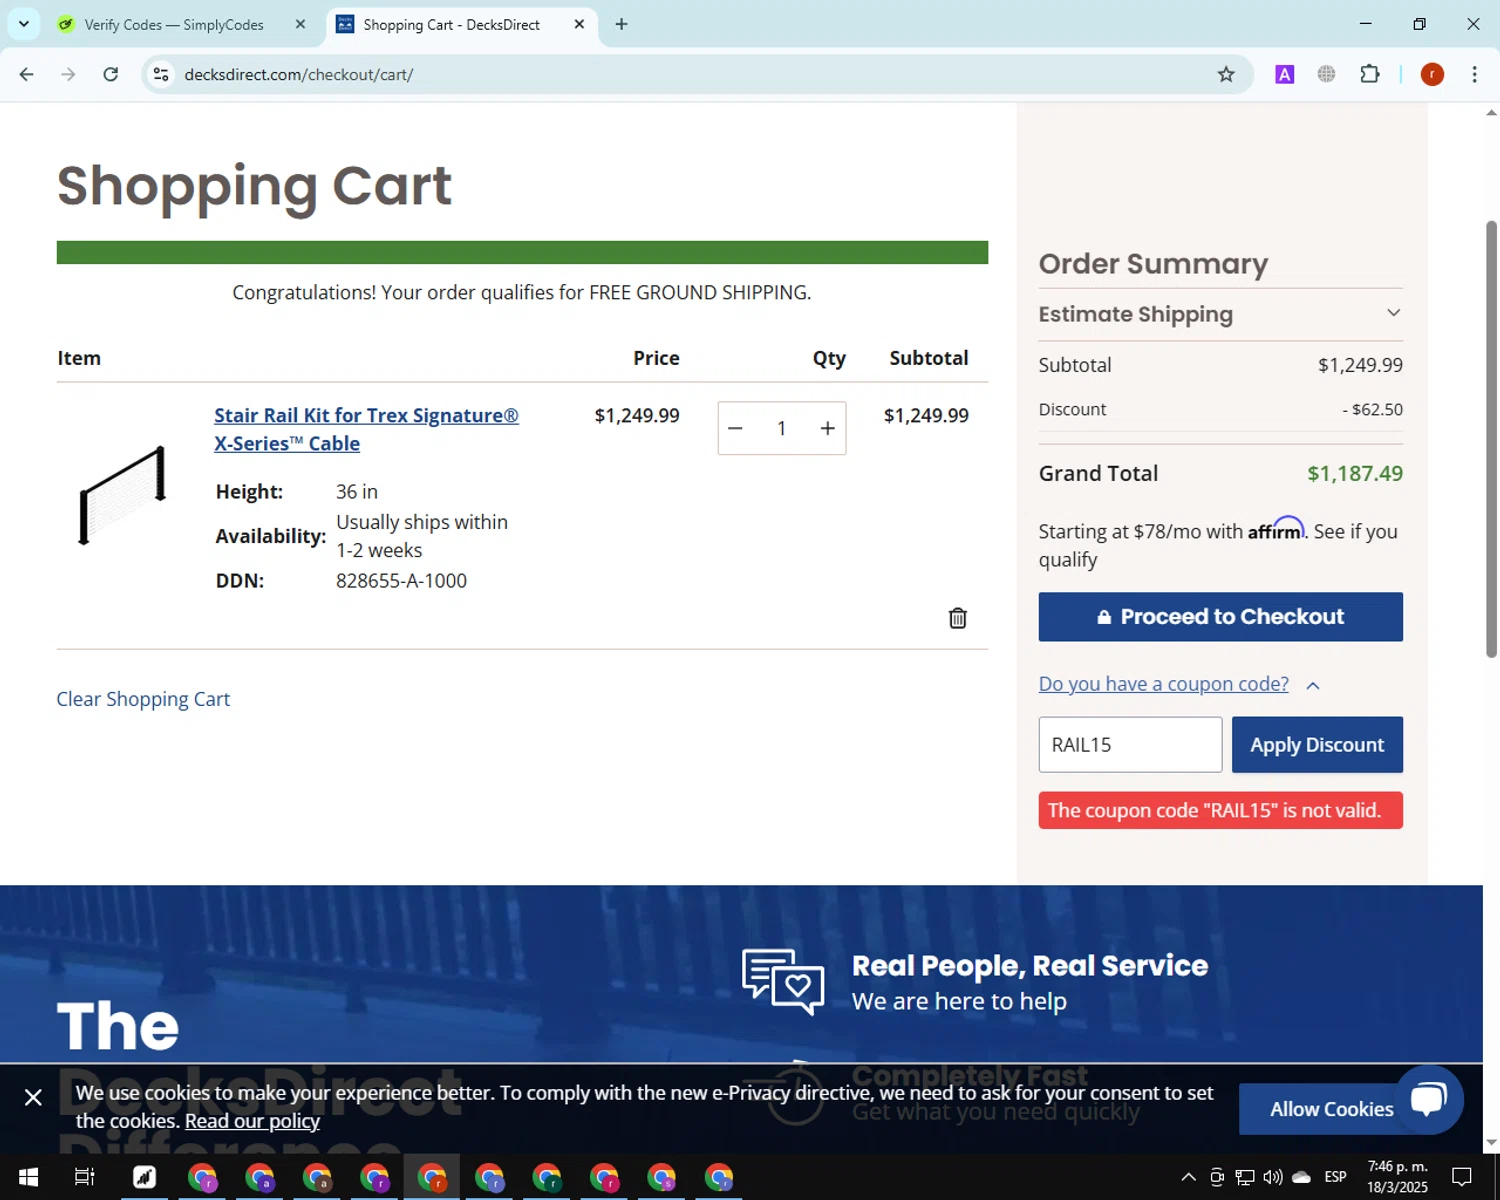This screenshot has width=1500, height=1200.
Task: Open a new browser tab
Action: pyautogui.click(x=622, y=24)
